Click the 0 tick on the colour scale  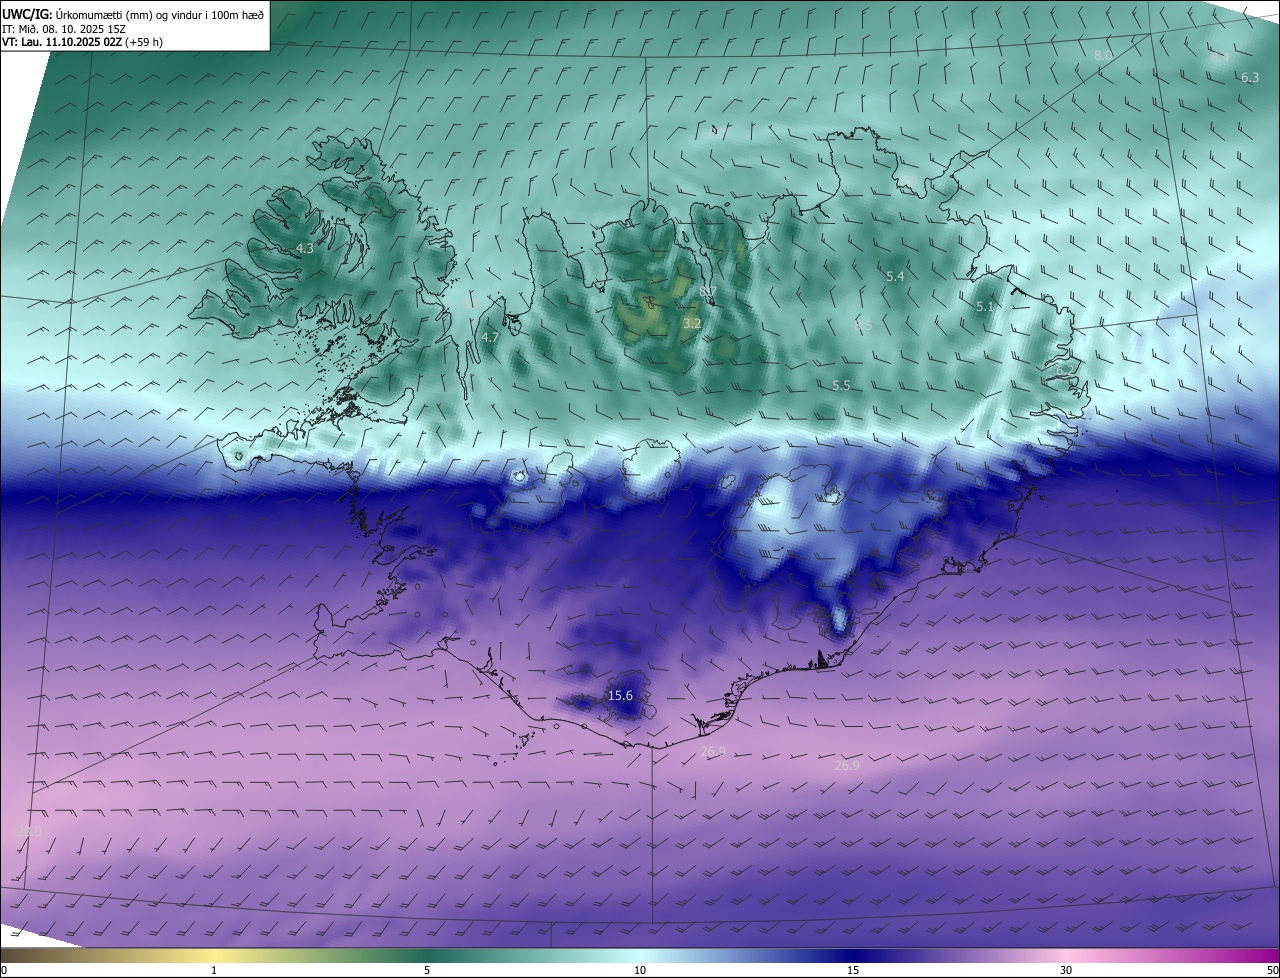[x=4, y=970]
